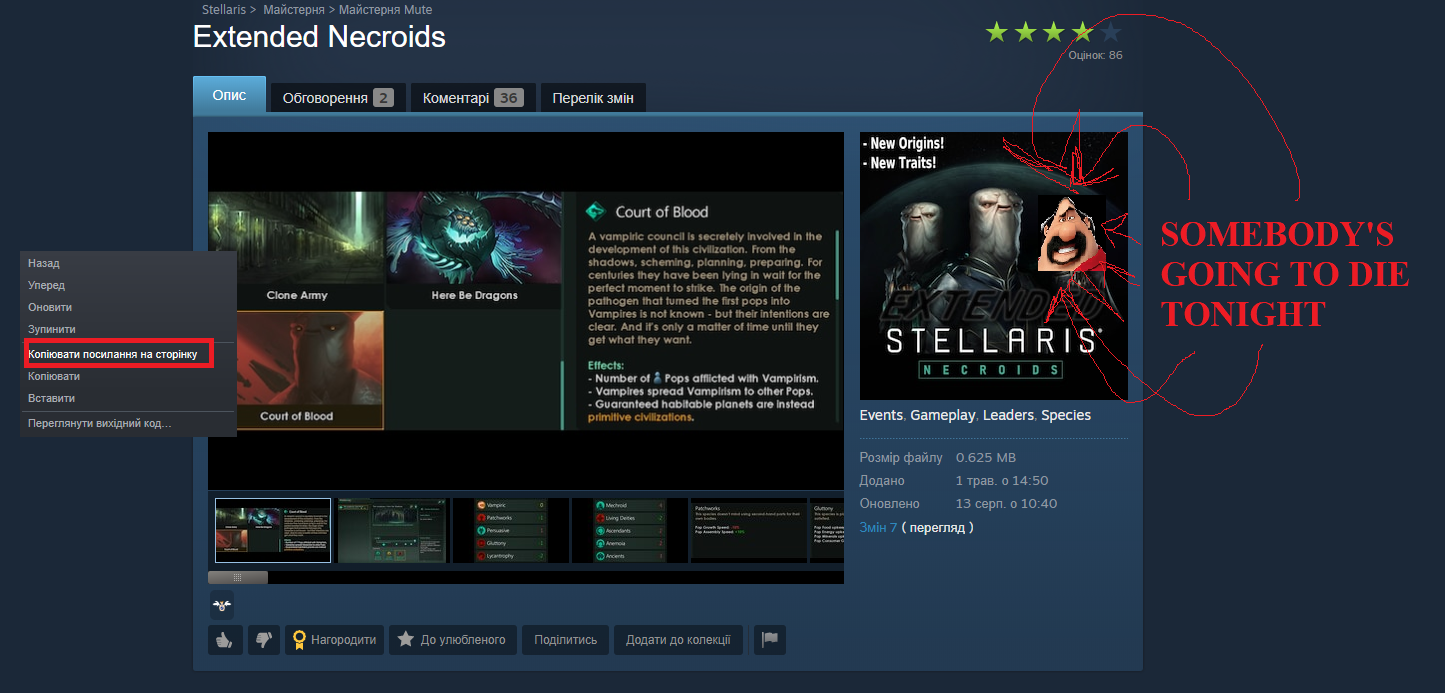Image resolution: width=1445 pixels, height=693 pixels.
Task: Click the Leaders tag link
Action: pyautogui.click(x=1008, y=415)
